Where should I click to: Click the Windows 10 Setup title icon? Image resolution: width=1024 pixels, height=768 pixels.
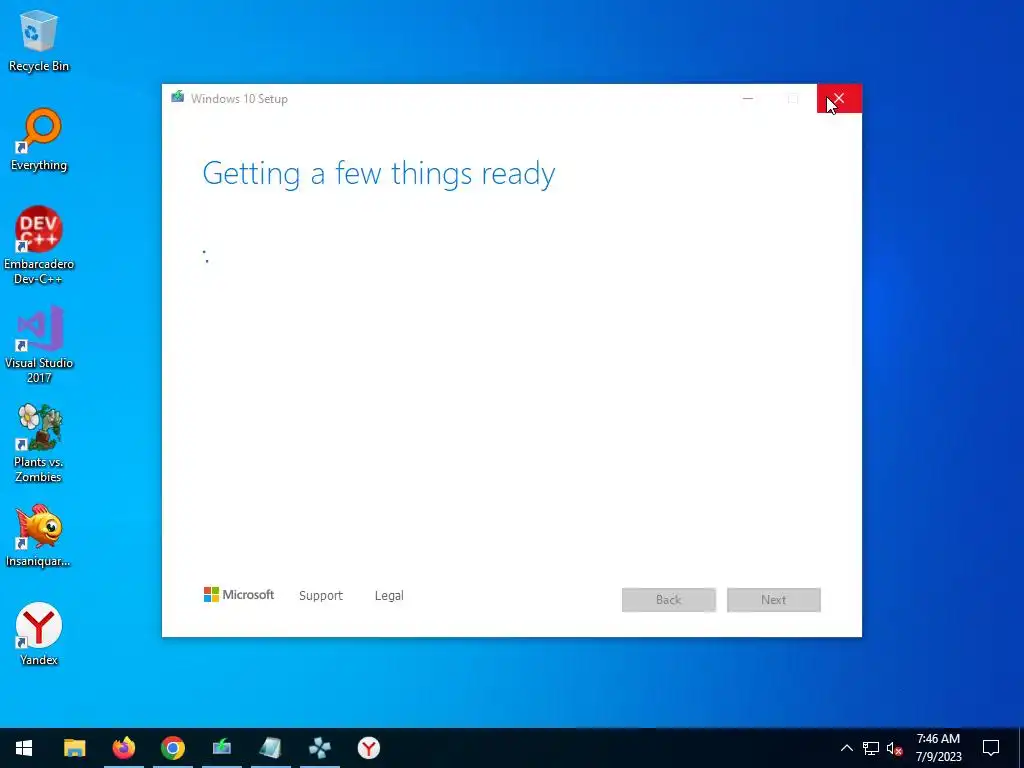pyautogui.click(x=177, y=98)
